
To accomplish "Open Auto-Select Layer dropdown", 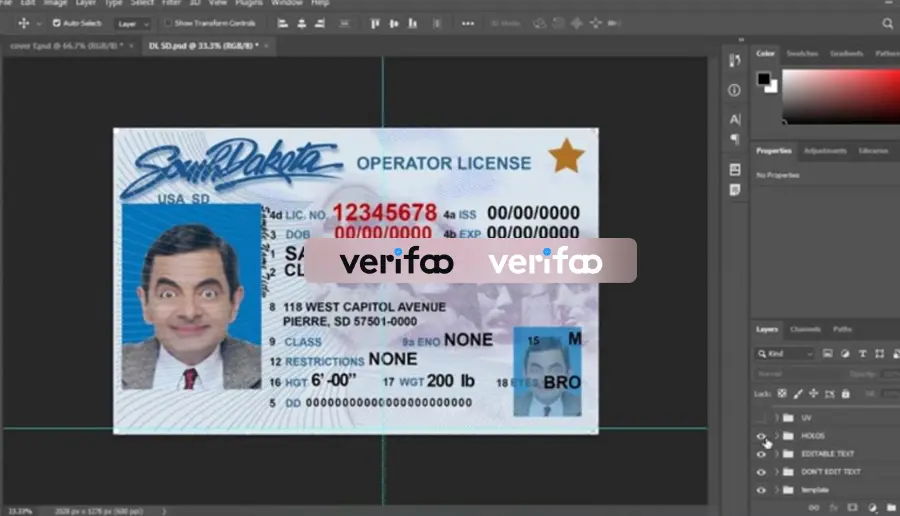I will pyautogui.click(x=133, y=24).
